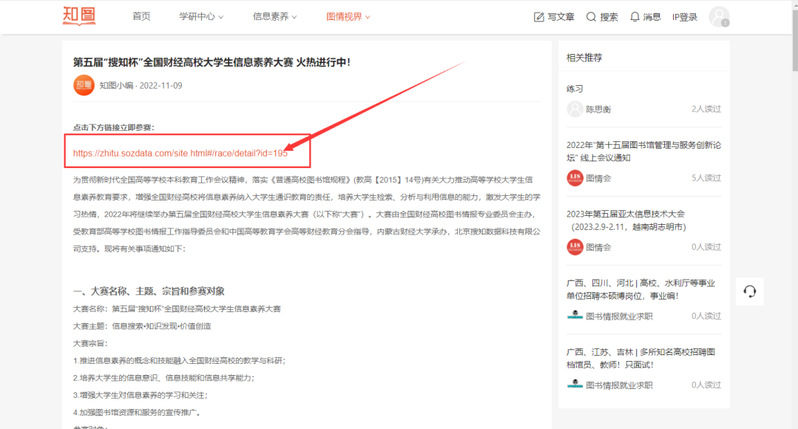Open 广西、江苏、吉林 recruitment article
This screenshot has width=798, height=429.
[641, 358]
